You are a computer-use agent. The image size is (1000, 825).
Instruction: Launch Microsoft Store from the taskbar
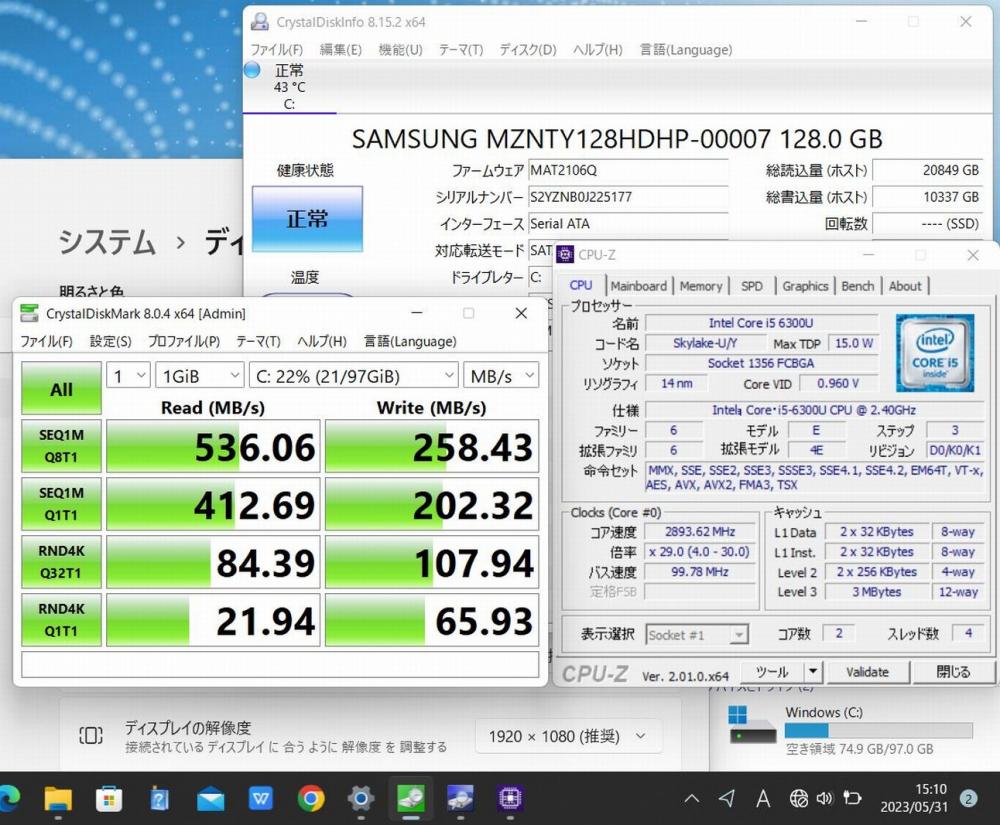[x=108, y=798]
